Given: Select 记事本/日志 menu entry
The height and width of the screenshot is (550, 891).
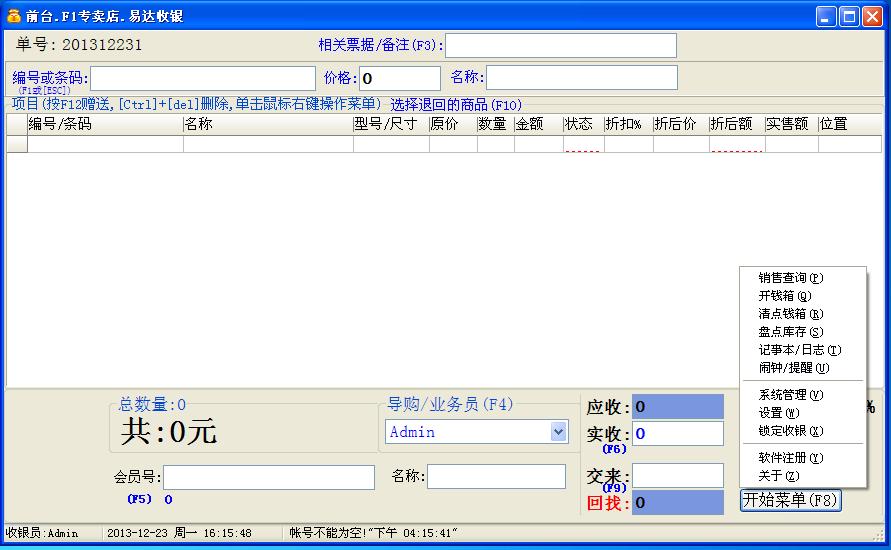Looking at the screenshot, I should tap(799, 350).
